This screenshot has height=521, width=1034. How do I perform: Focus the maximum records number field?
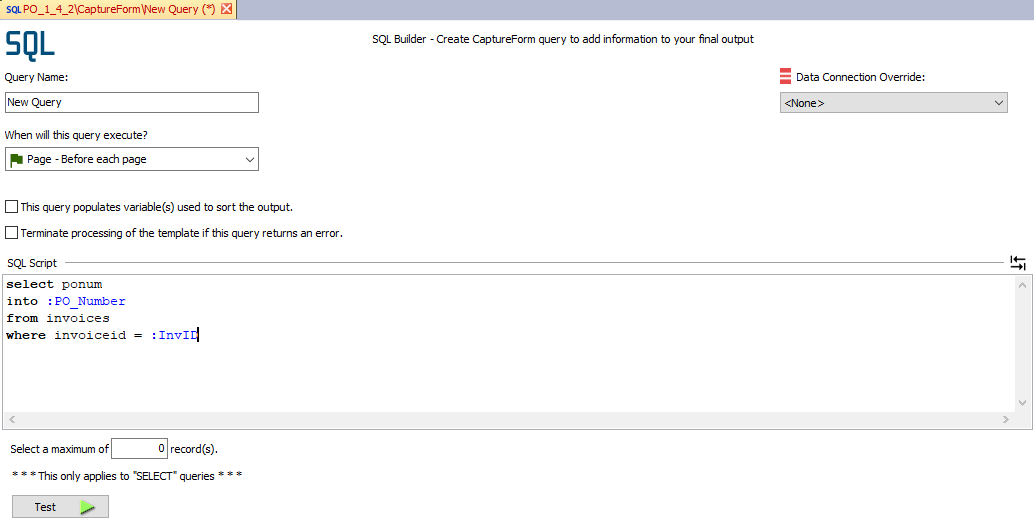140,448
